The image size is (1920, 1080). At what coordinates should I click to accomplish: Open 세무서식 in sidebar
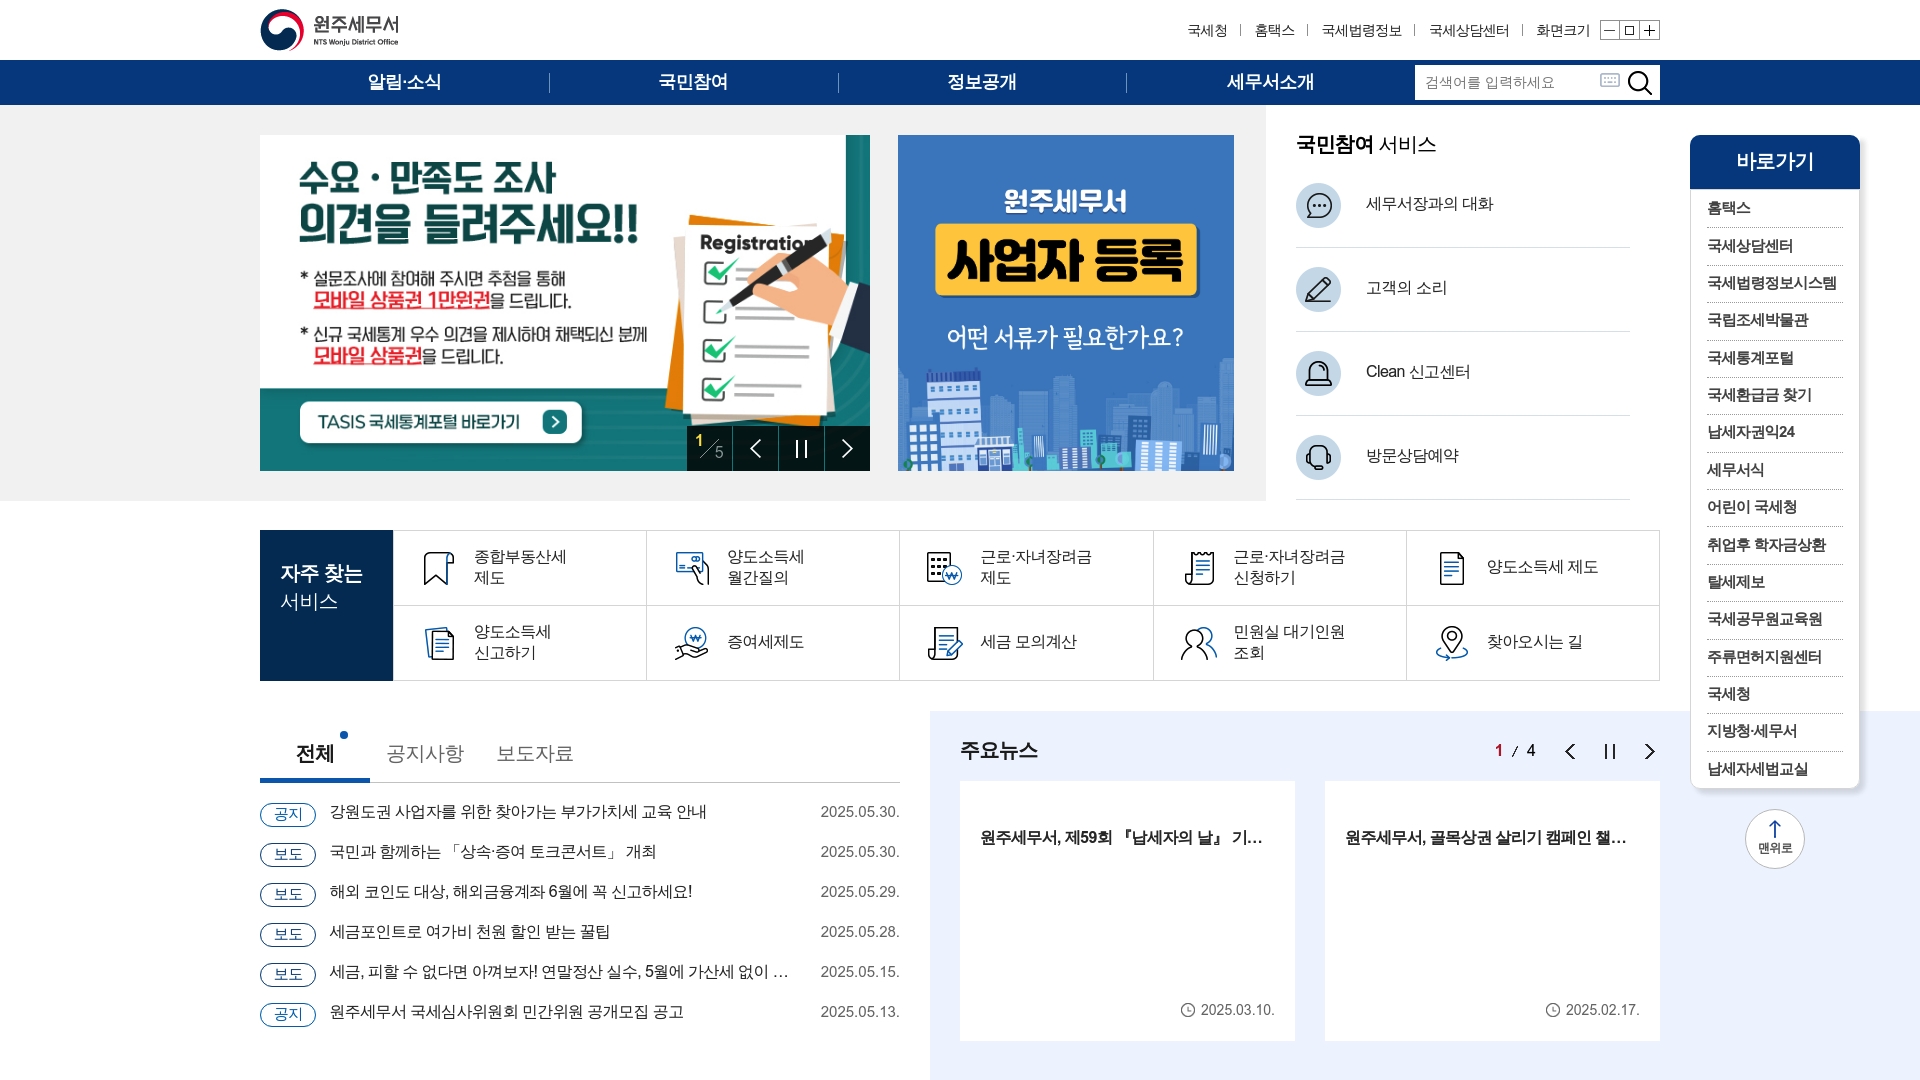tap(1775, 470)
